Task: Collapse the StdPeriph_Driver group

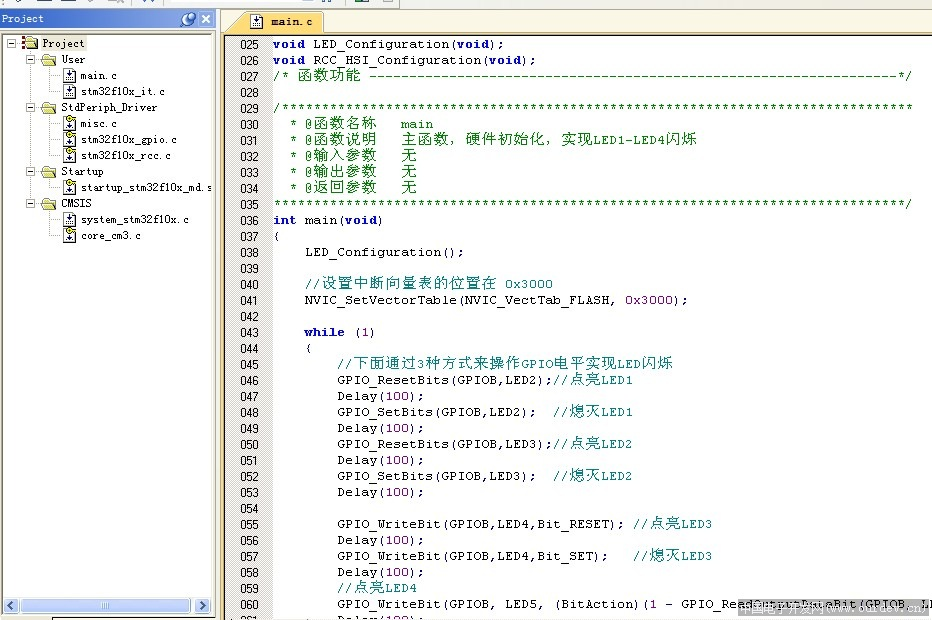Action: [x=30, y=108]
